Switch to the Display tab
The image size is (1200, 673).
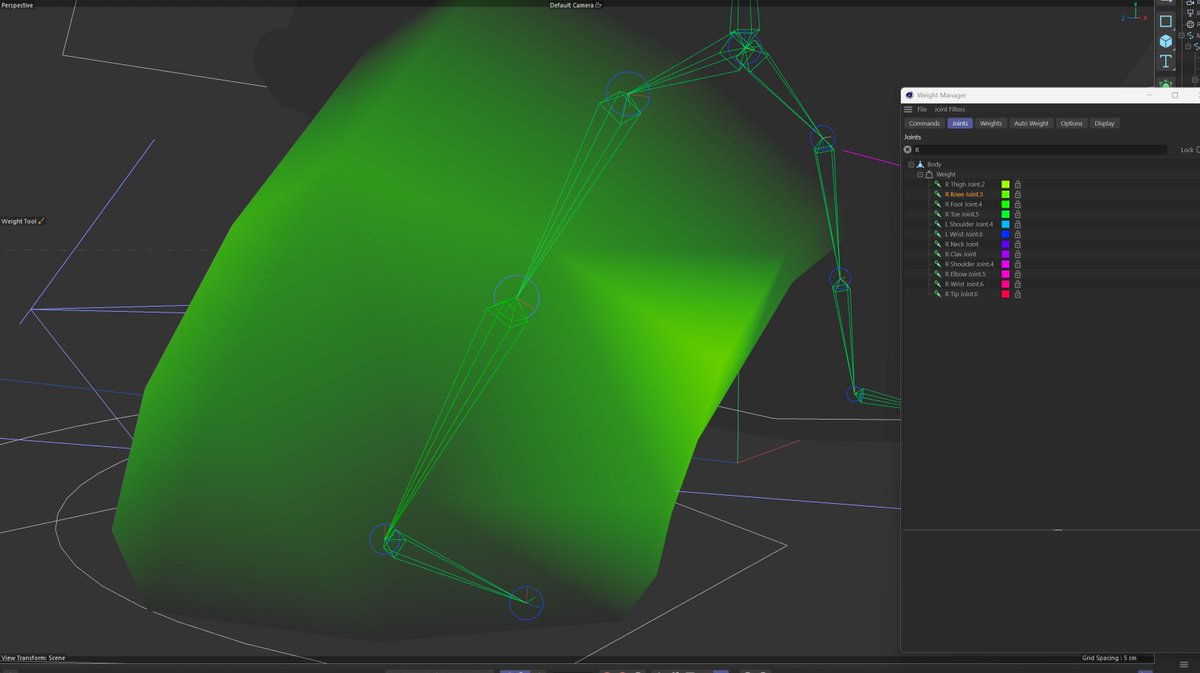(x=1104, y=123)
